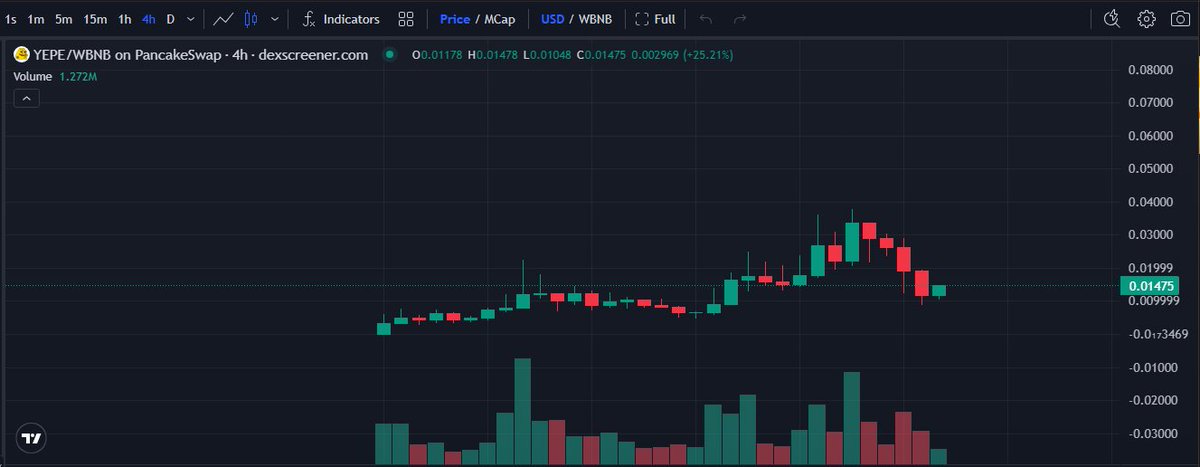1200x467 pixels.
Task: Switch chart to Price mode
Action: tap(455, 19)
